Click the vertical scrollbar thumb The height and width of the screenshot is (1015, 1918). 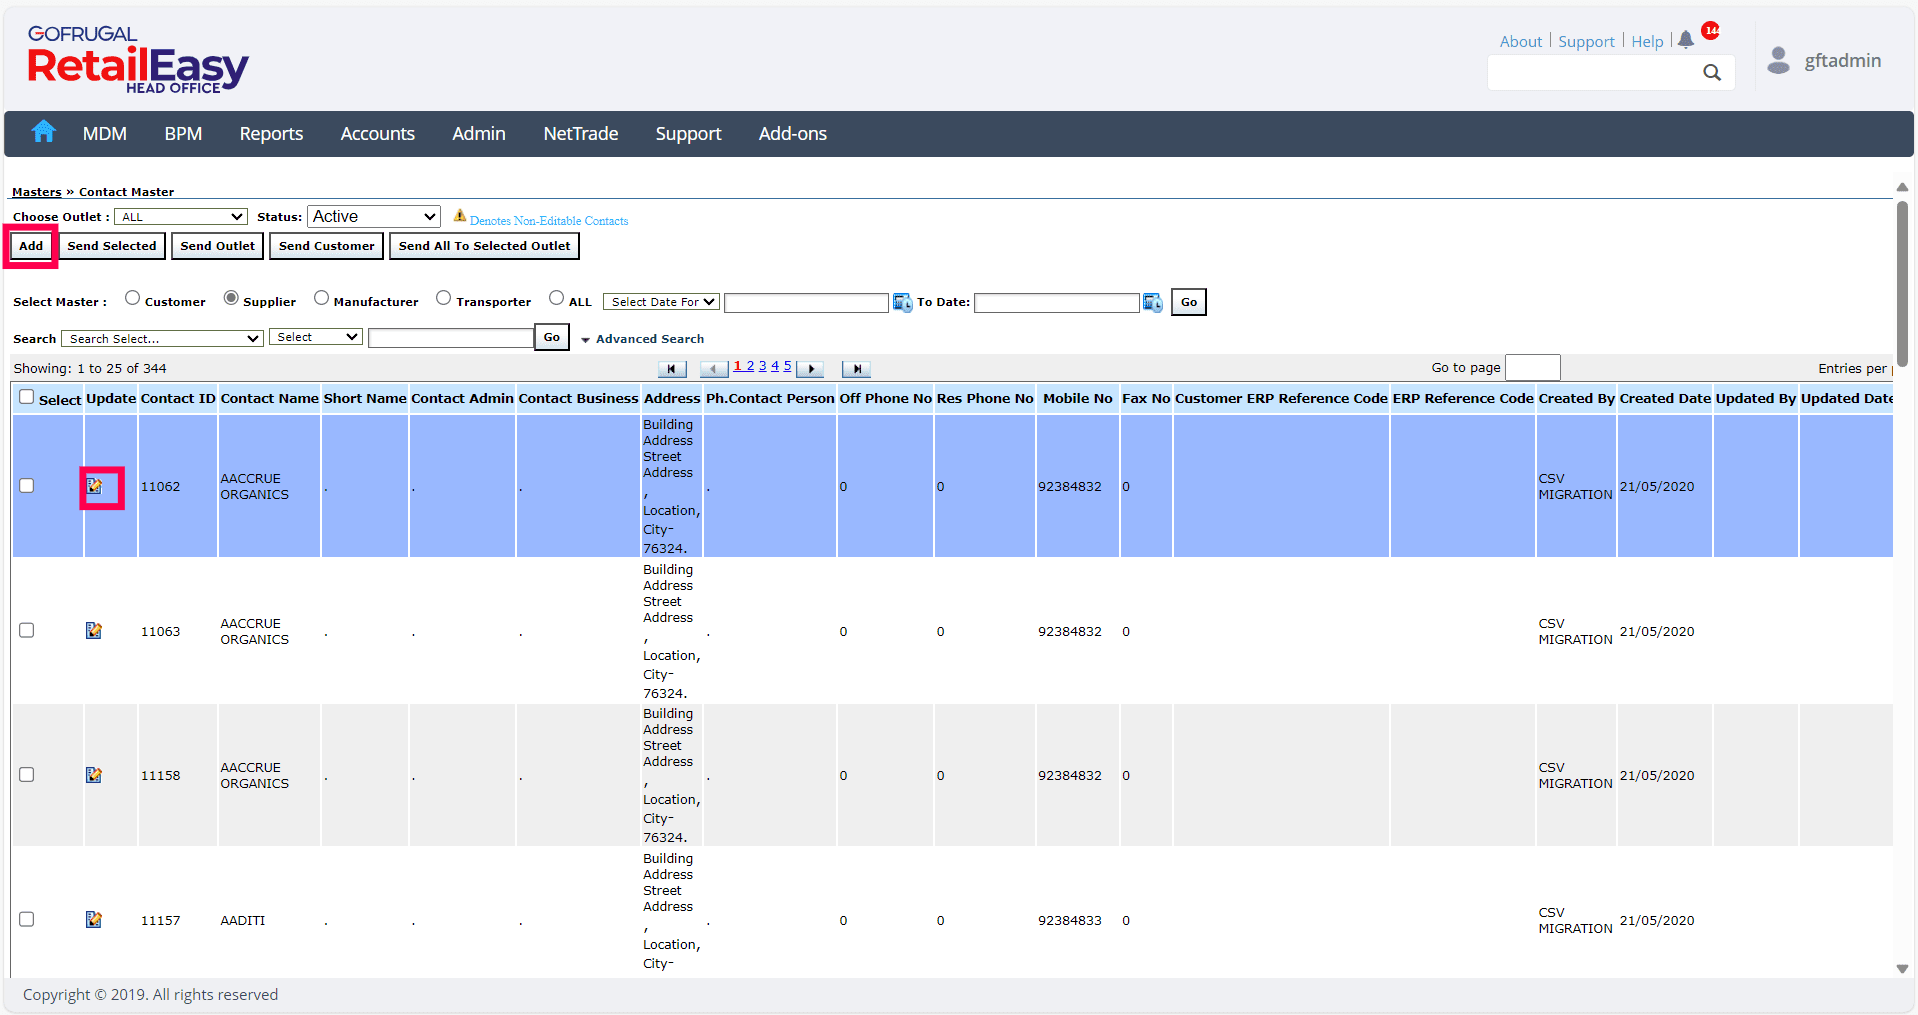tap(1902, 285)
